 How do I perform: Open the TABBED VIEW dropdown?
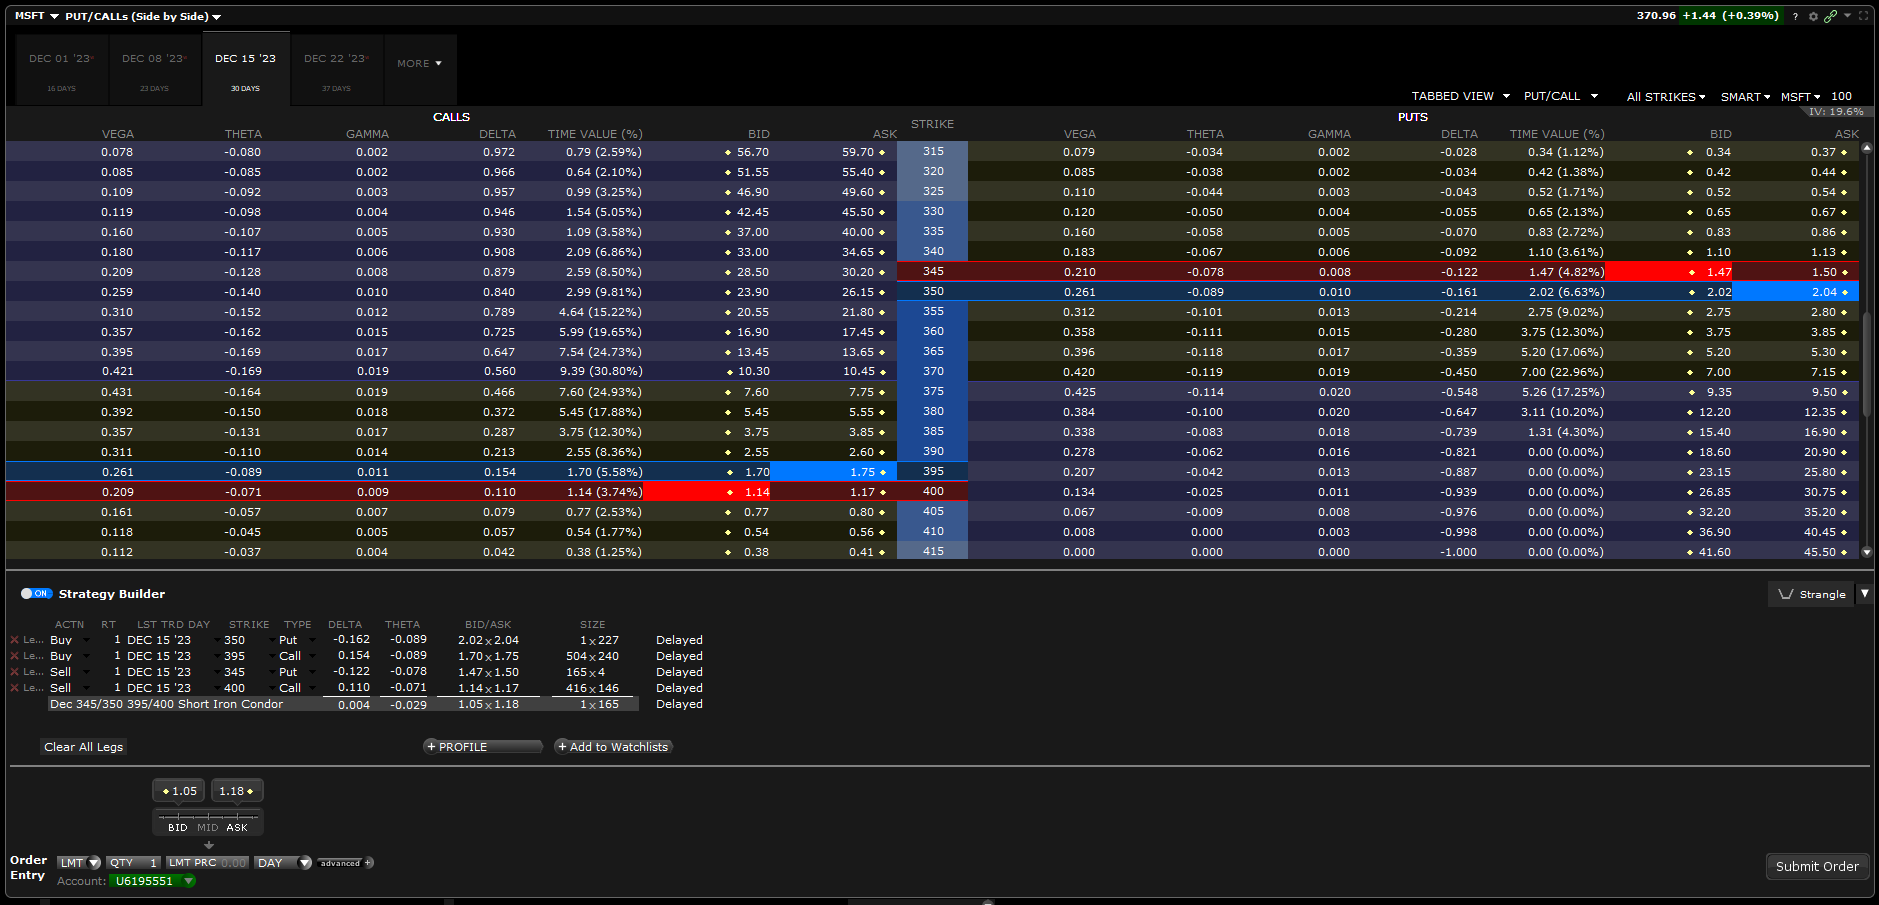pos(1461,96)
